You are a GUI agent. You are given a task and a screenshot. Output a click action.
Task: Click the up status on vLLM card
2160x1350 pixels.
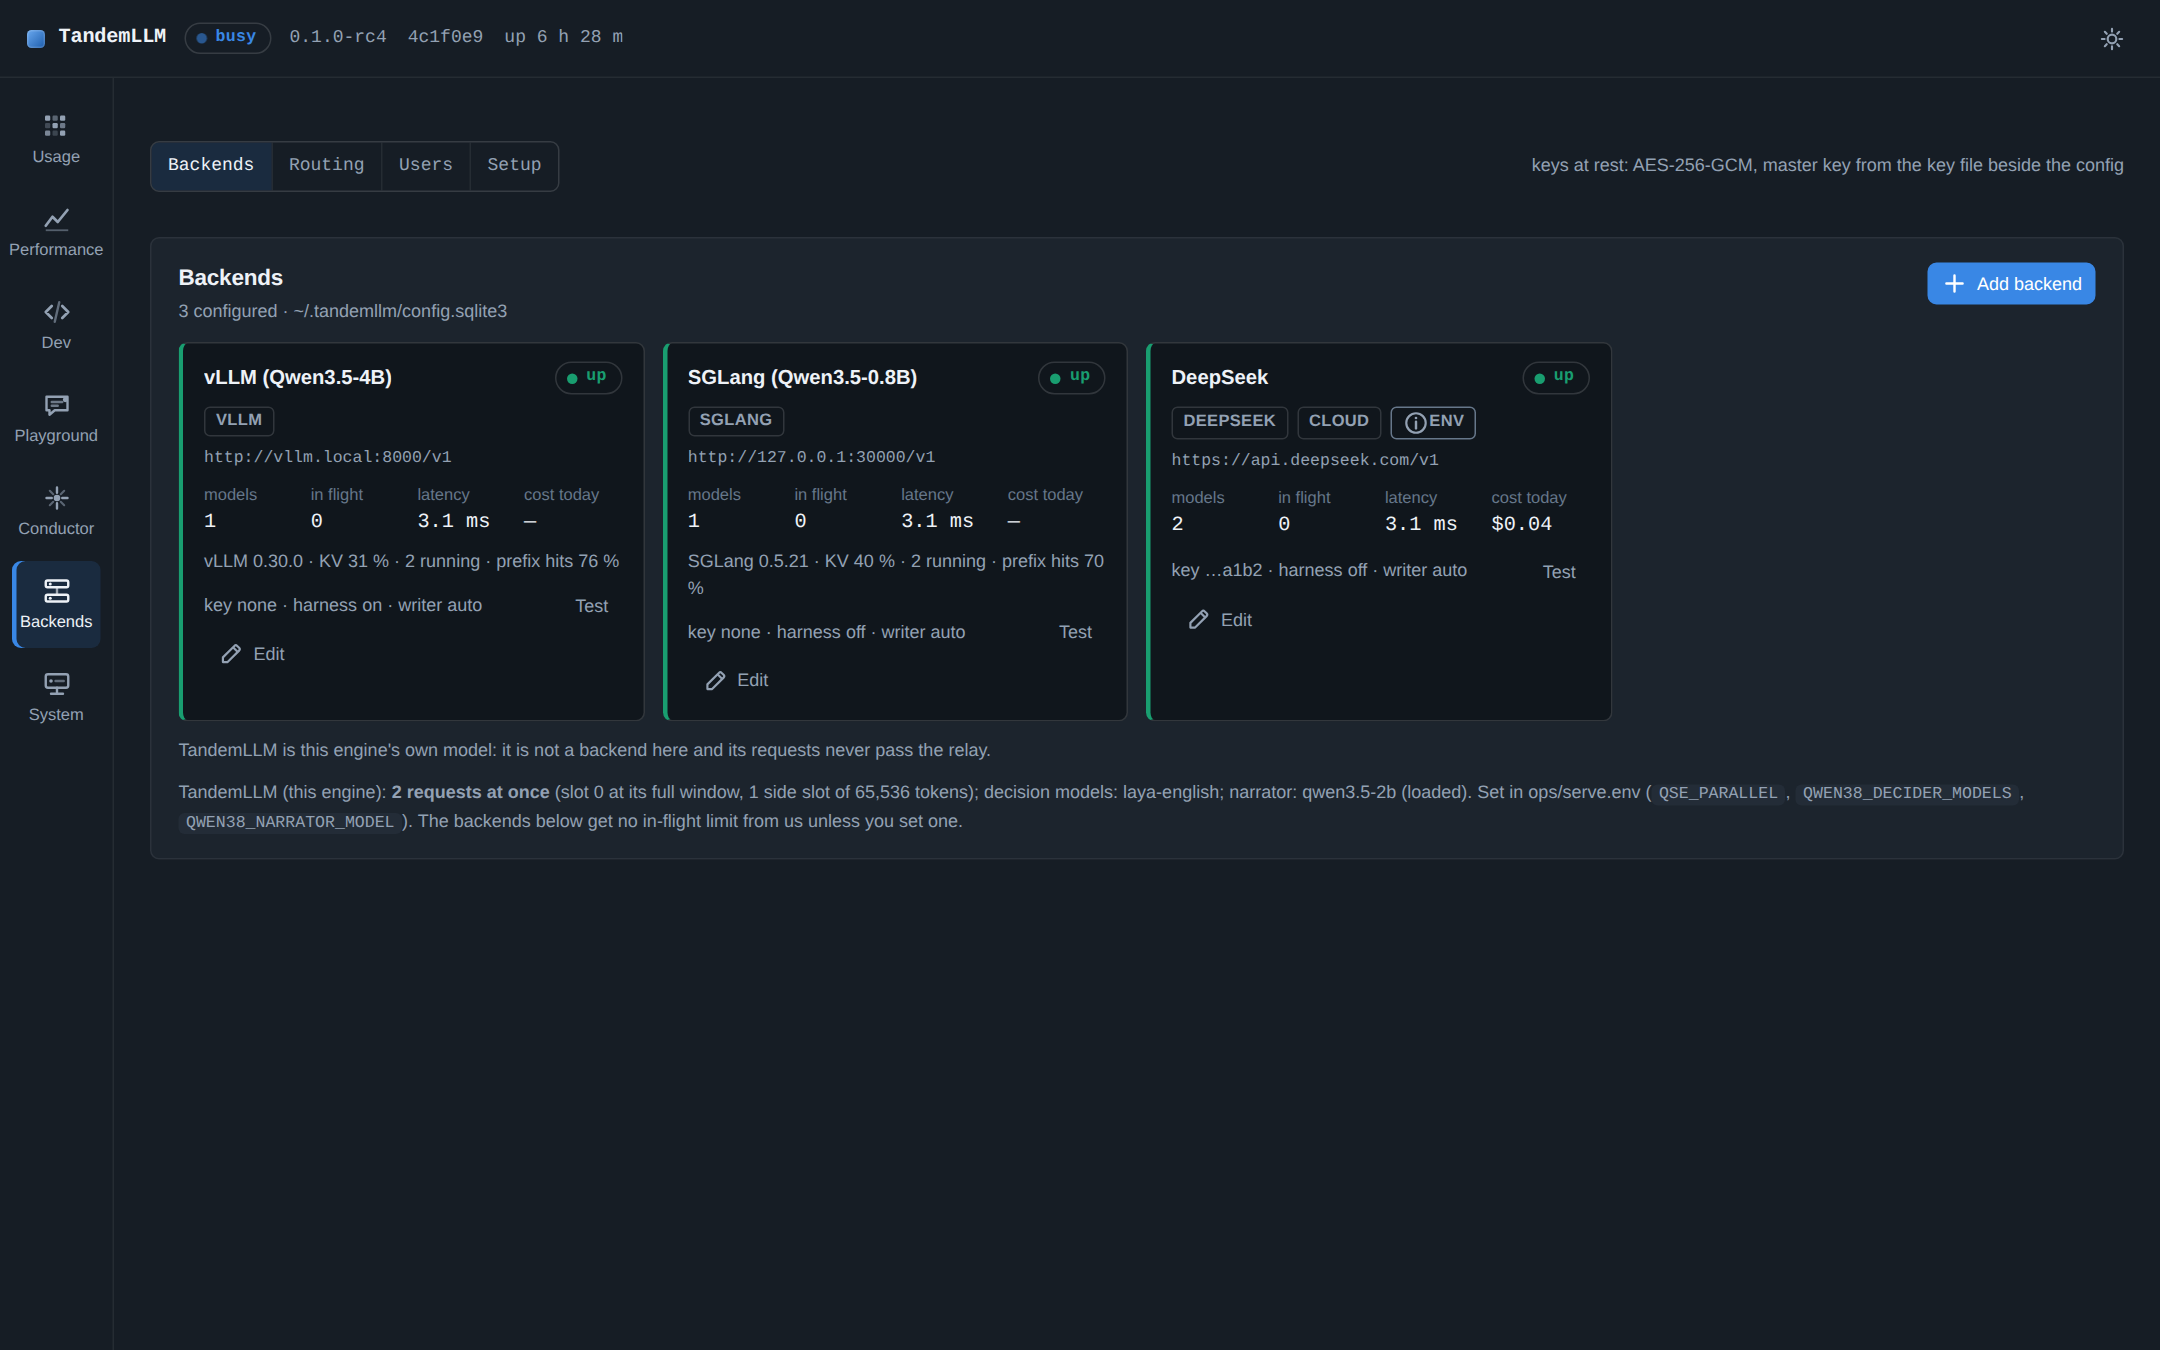point(588,378)
